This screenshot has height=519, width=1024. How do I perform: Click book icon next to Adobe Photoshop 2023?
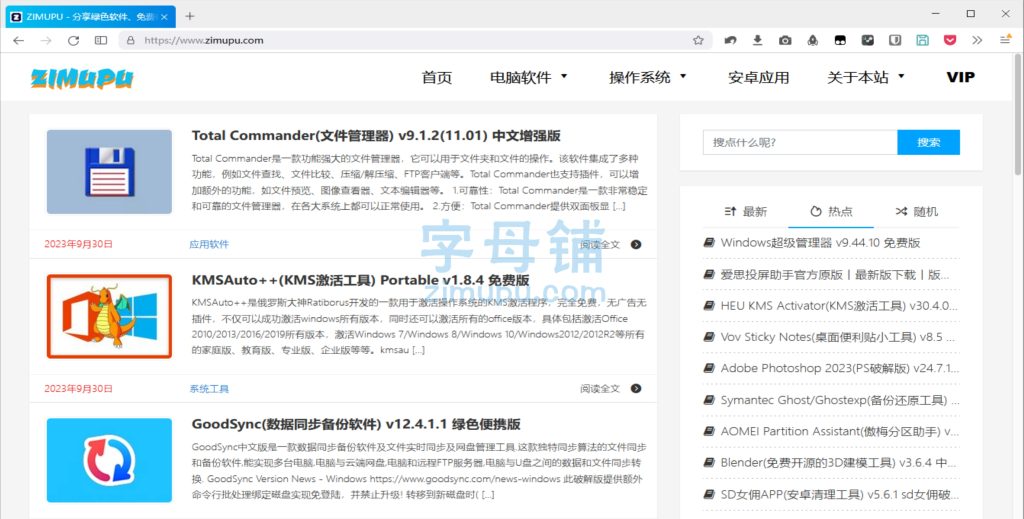[709, 368]
